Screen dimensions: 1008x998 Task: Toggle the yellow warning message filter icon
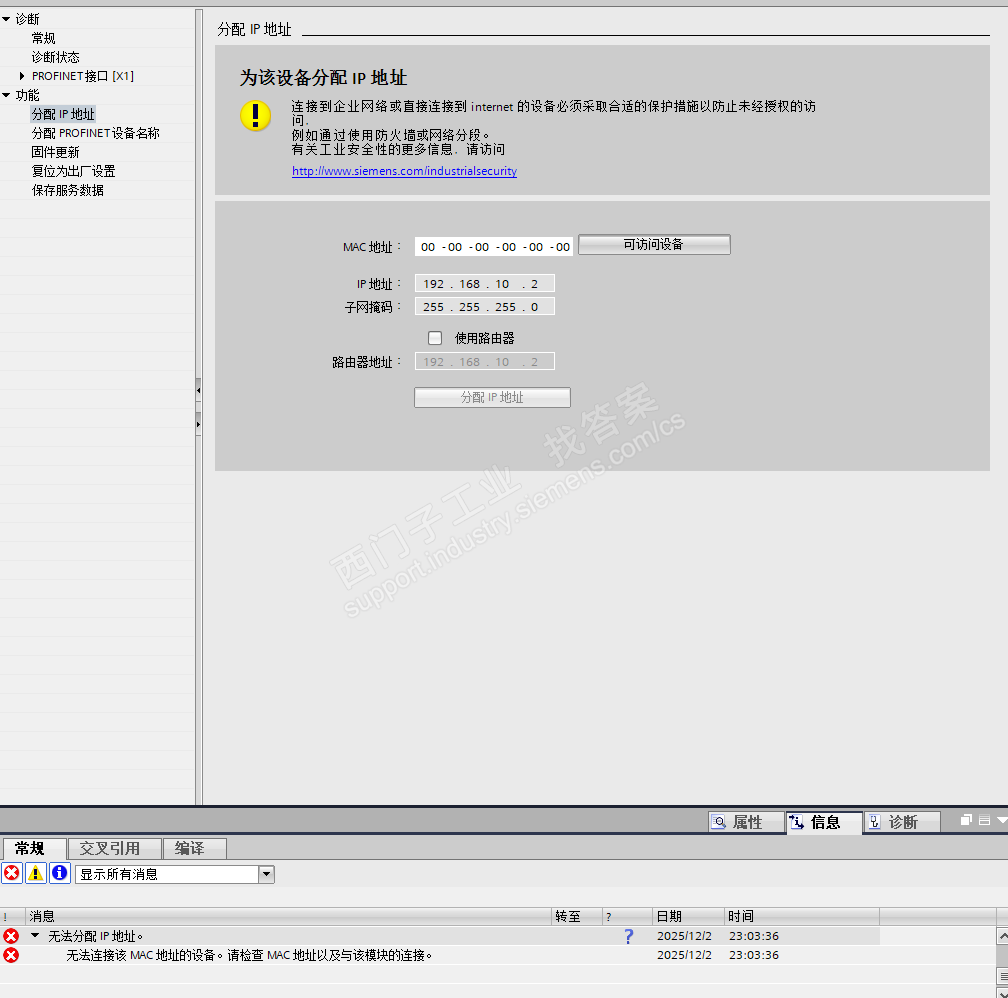click(x=36, y=873)
